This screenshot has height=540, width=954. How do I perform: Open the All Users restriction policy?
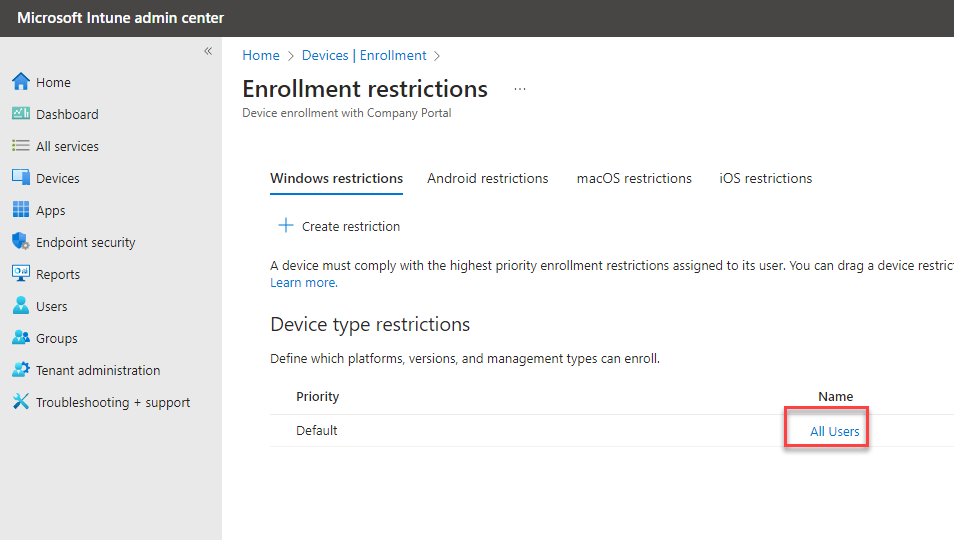click(x=835, y=431)
